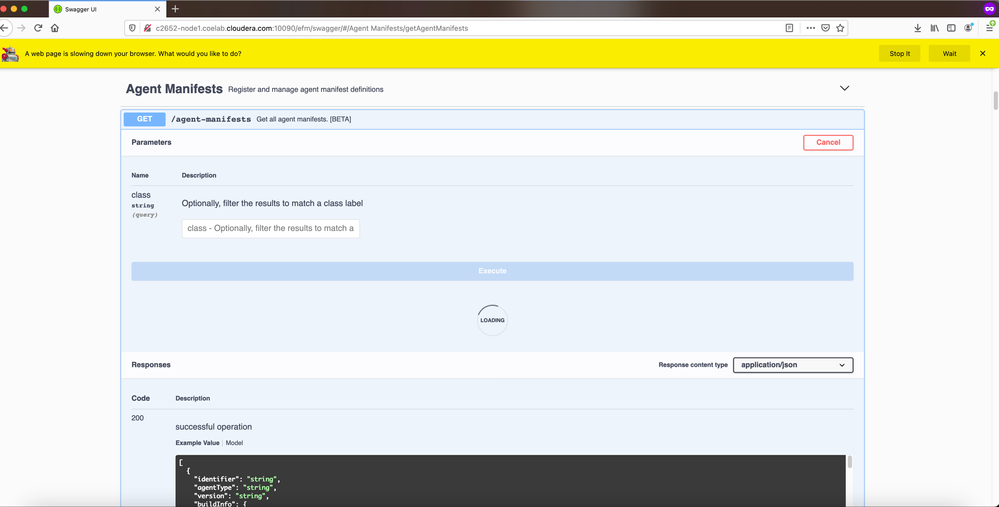This screenshot has height=507, width=999.
Task: Select the Swagger UI tab
Action: 107,9
